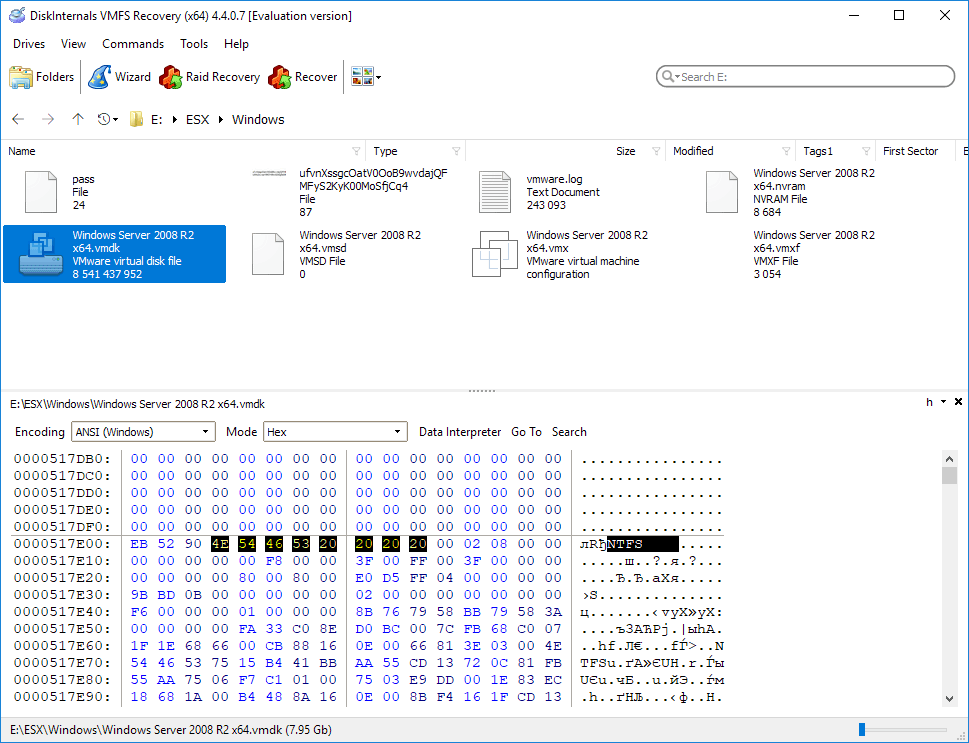969x743 pixels.
Task: Click the Type column filter icon
Action: click(456, 151)
